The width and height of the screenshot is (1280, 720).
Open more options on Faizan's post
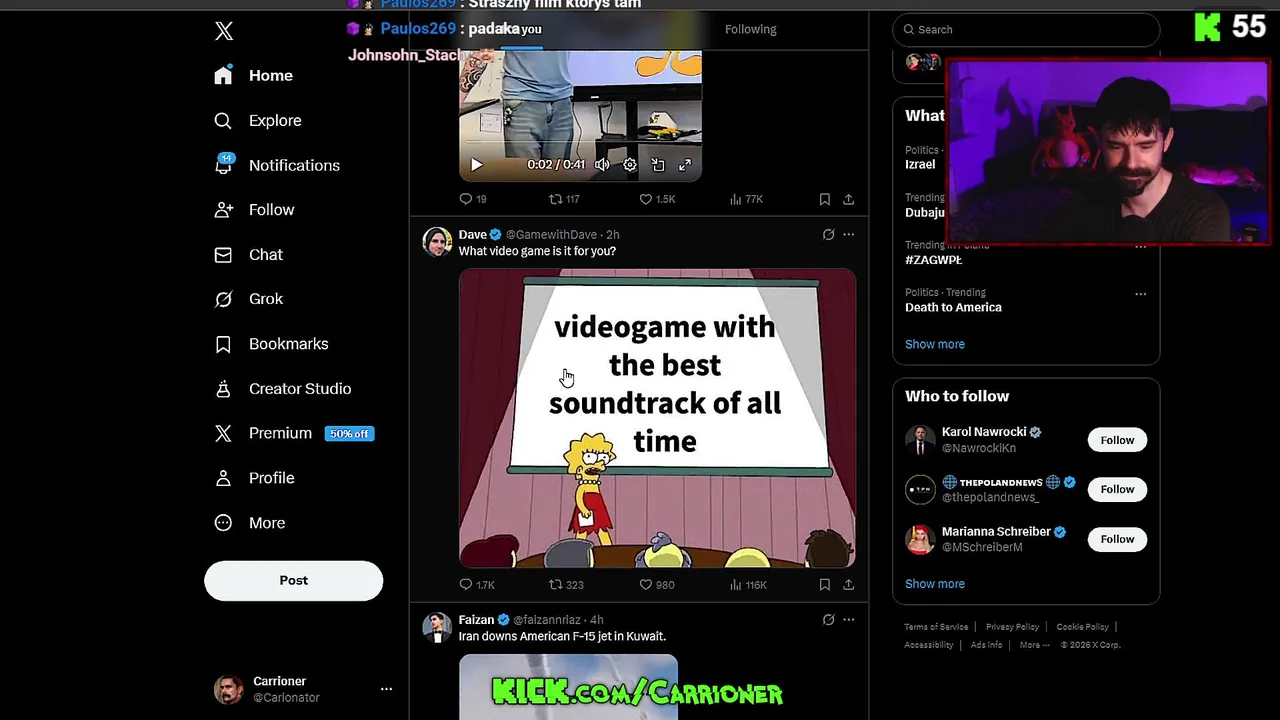848,620
